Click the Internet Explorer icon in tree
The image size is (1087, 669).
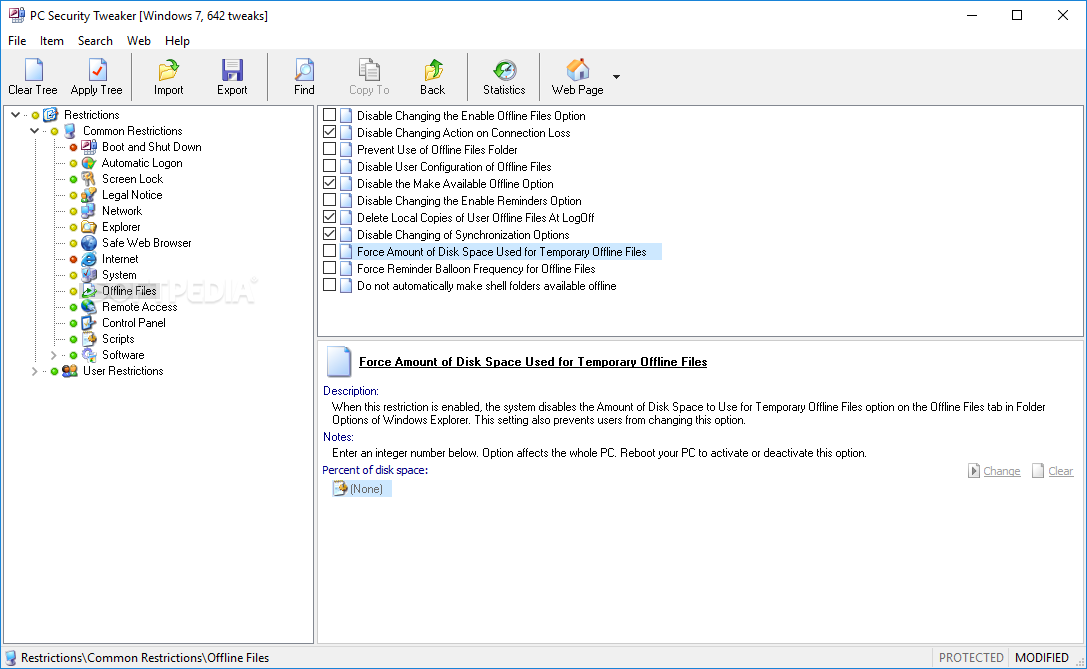(x=89, y=259)
